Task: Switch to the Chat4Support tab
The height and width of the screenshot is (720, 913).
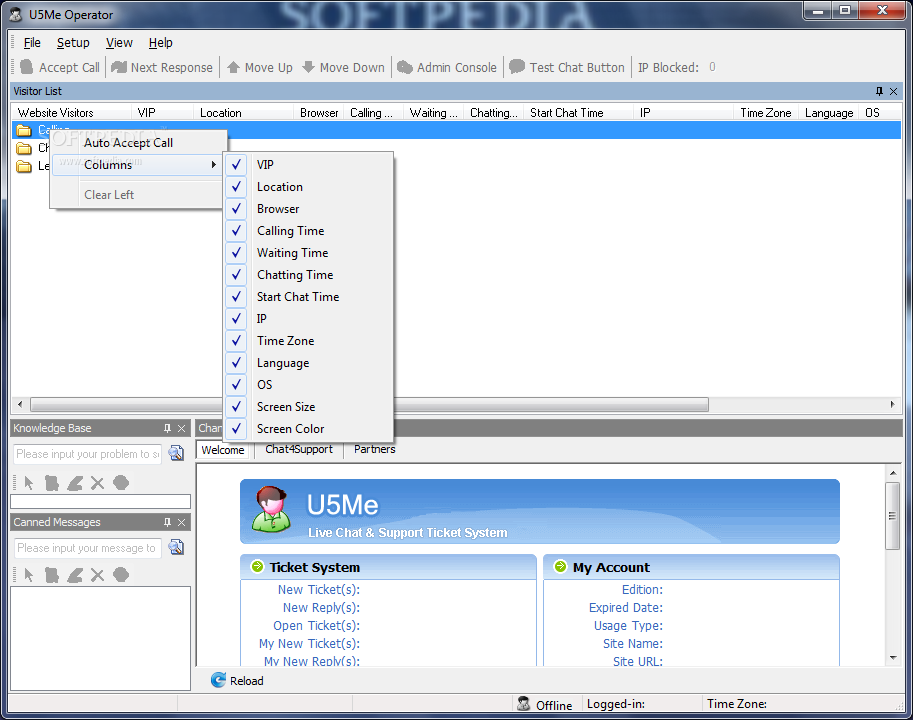Action: point(299,449)
